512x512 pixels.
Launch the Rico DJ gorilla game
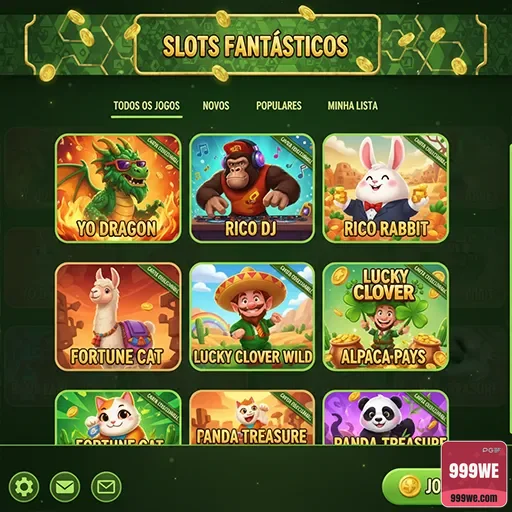[252, 188]
